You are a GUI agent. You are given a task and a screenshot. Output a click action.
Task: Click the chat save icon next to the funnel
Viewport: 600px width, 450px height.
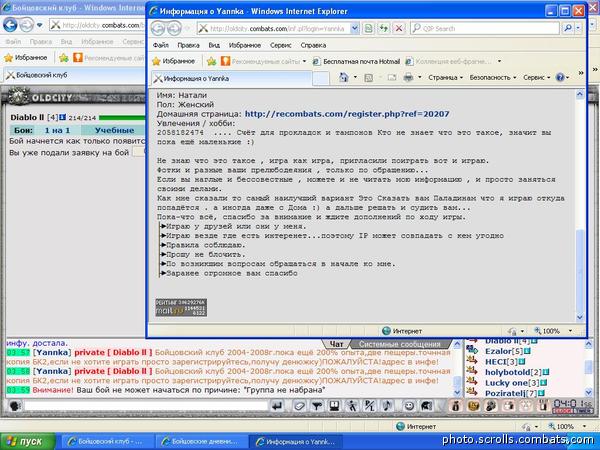pos(334,406)
